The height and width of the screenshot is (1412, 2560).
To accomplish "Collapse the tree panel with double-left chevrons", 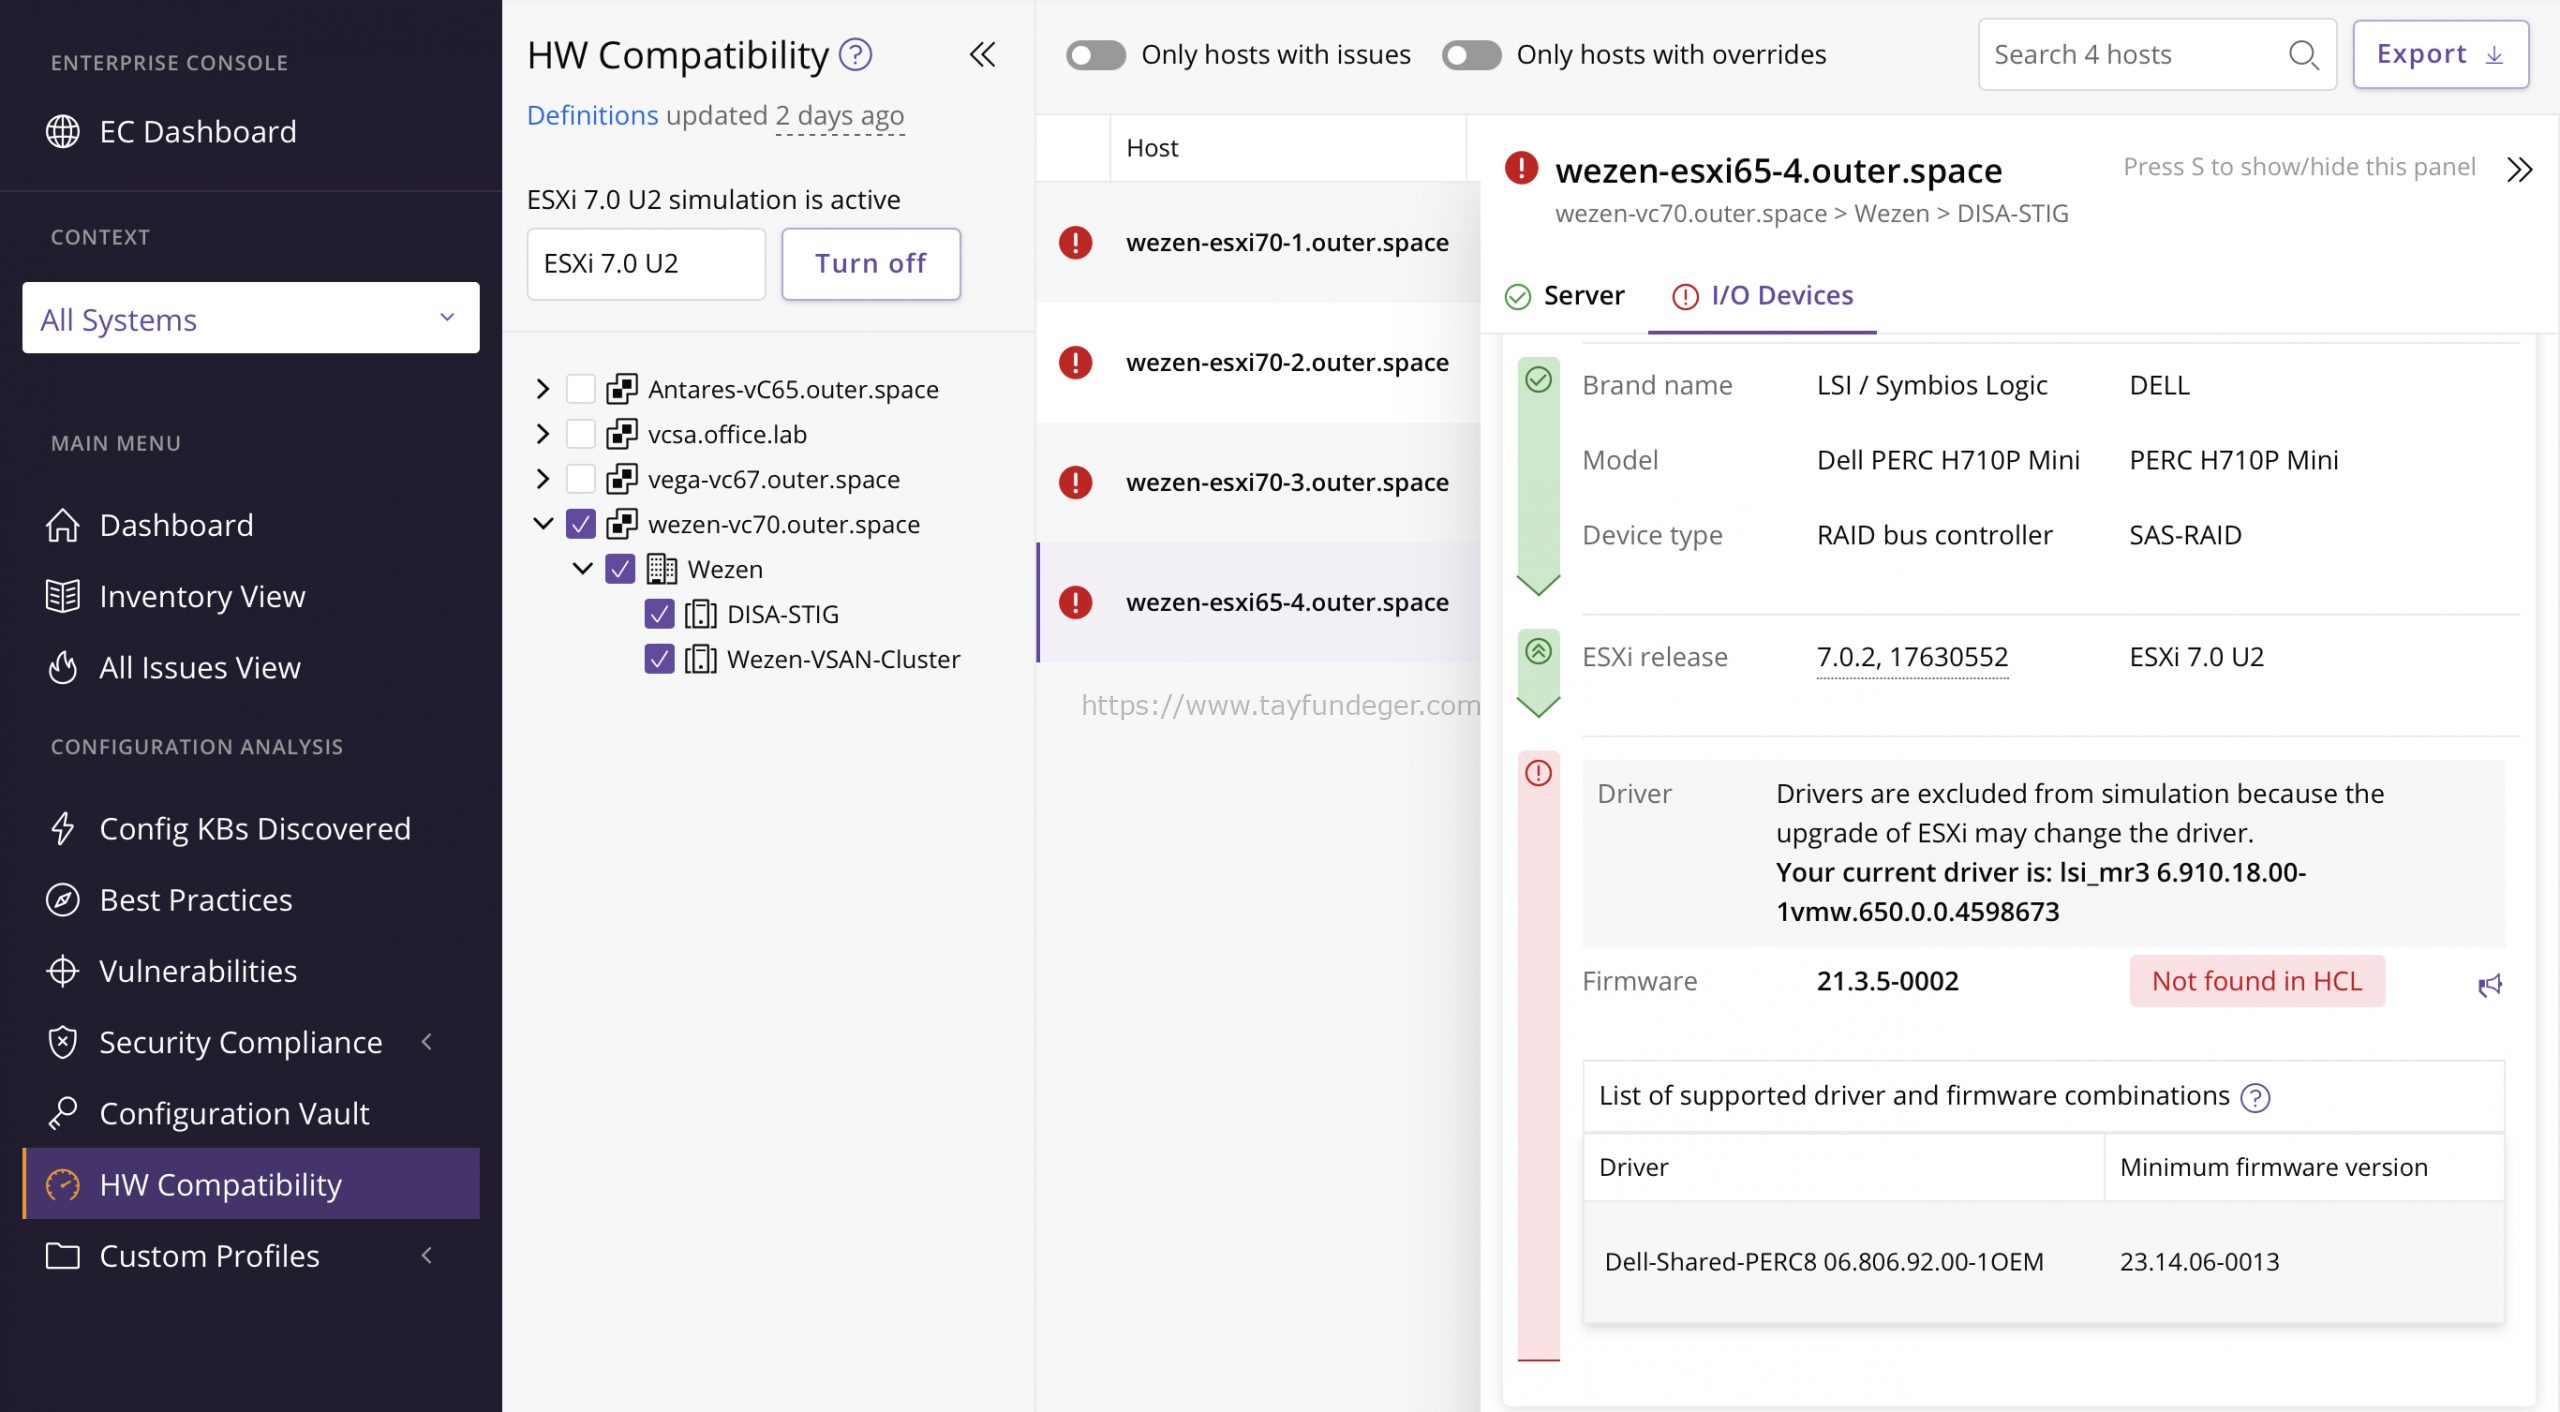I will (982, 55).
